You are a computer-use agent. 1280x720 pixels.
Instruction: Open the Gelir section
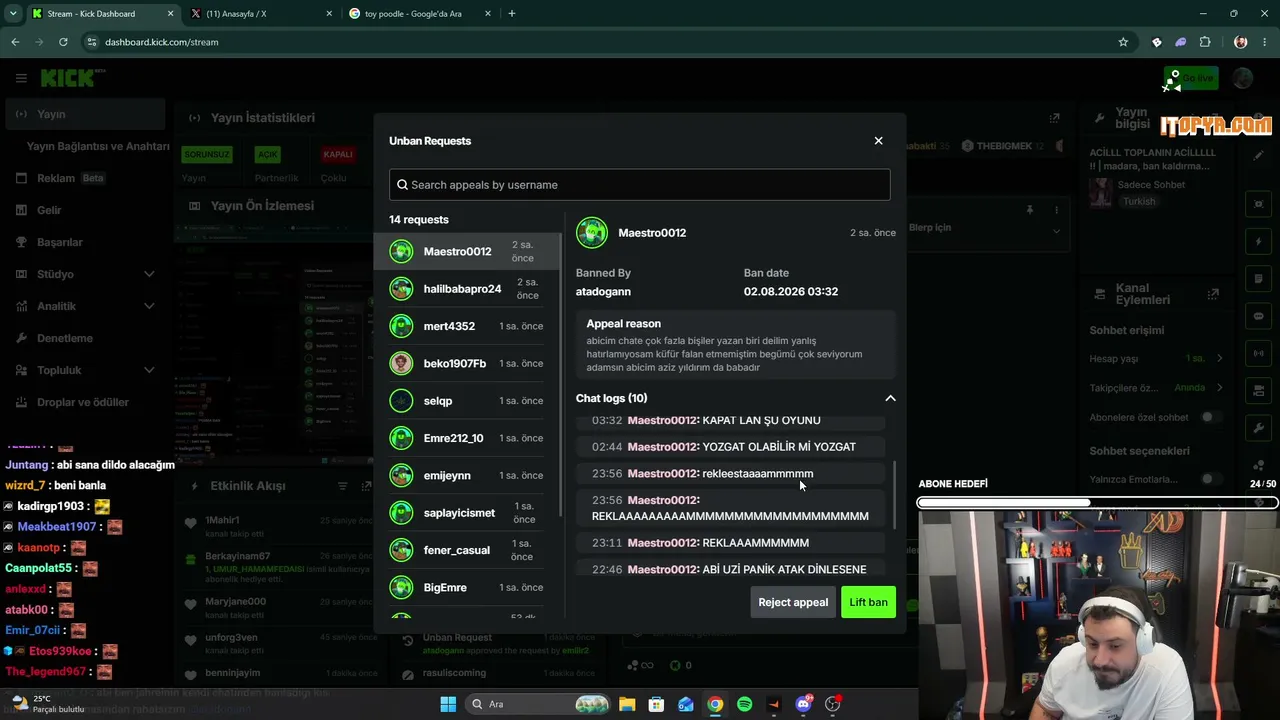84,210
